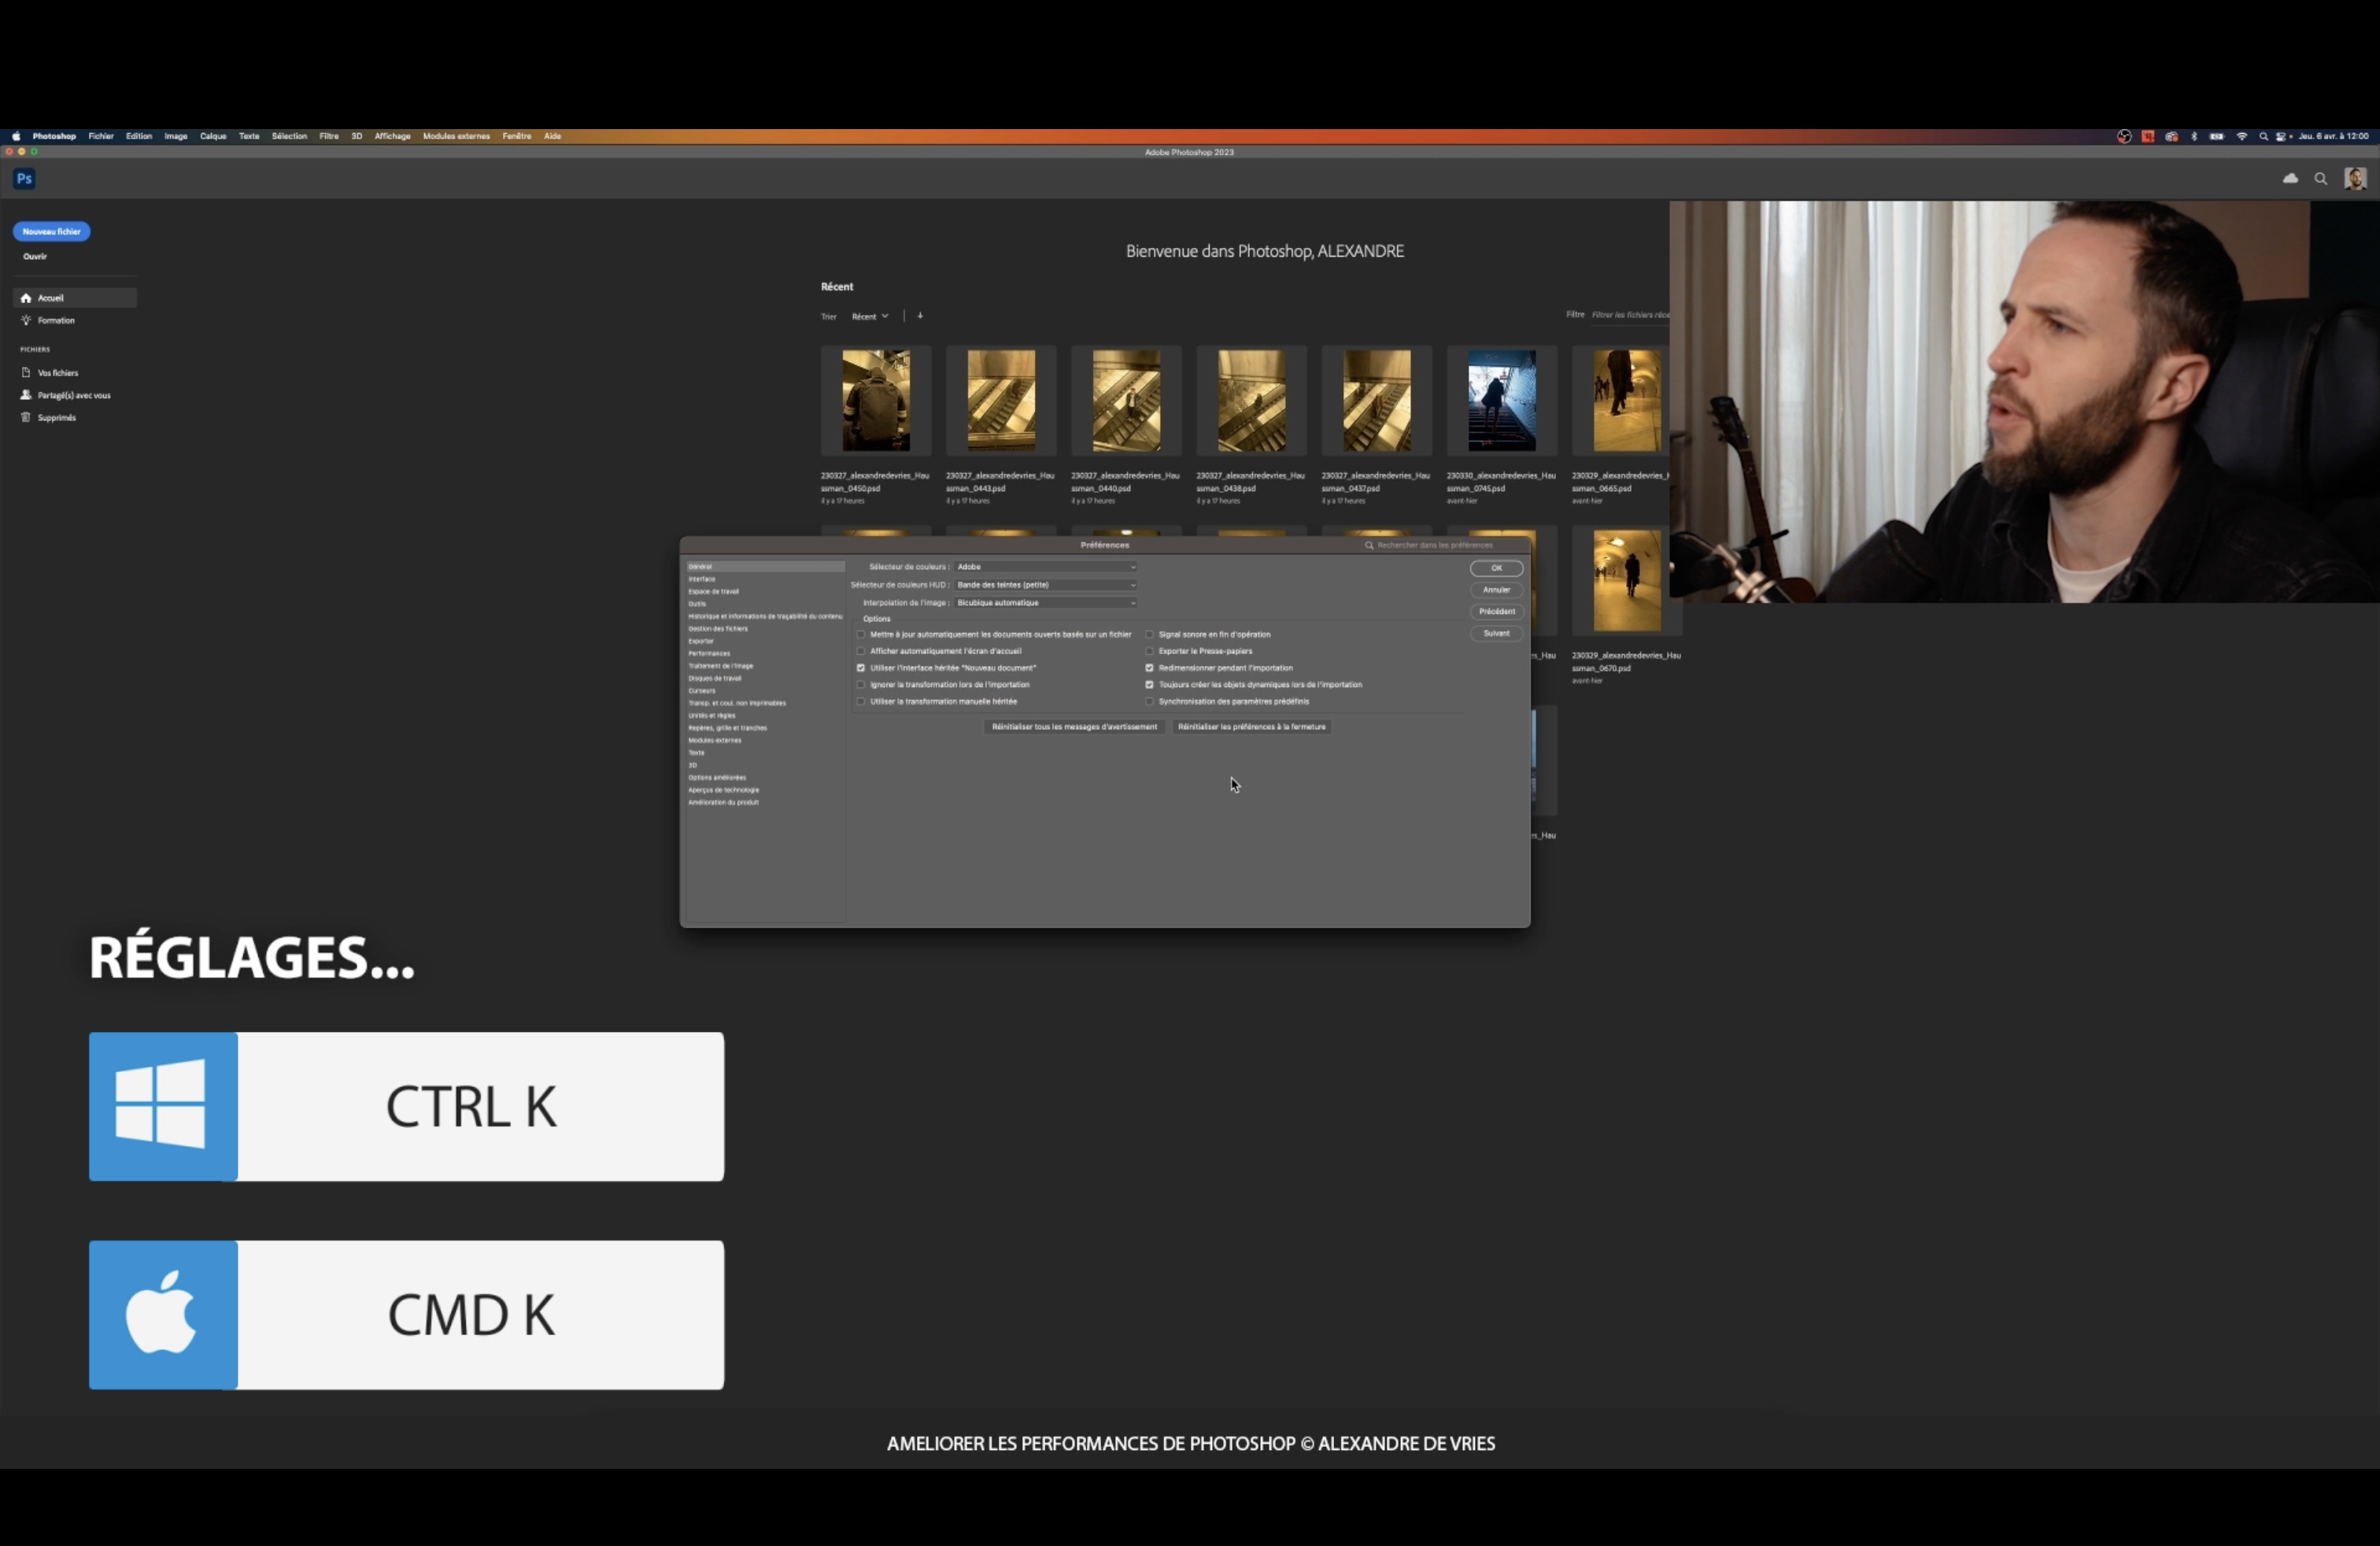Enable Signal sonore en fin d'opération
This screenshot has width=2380, height=1546.
click(x=1150, y=634)
